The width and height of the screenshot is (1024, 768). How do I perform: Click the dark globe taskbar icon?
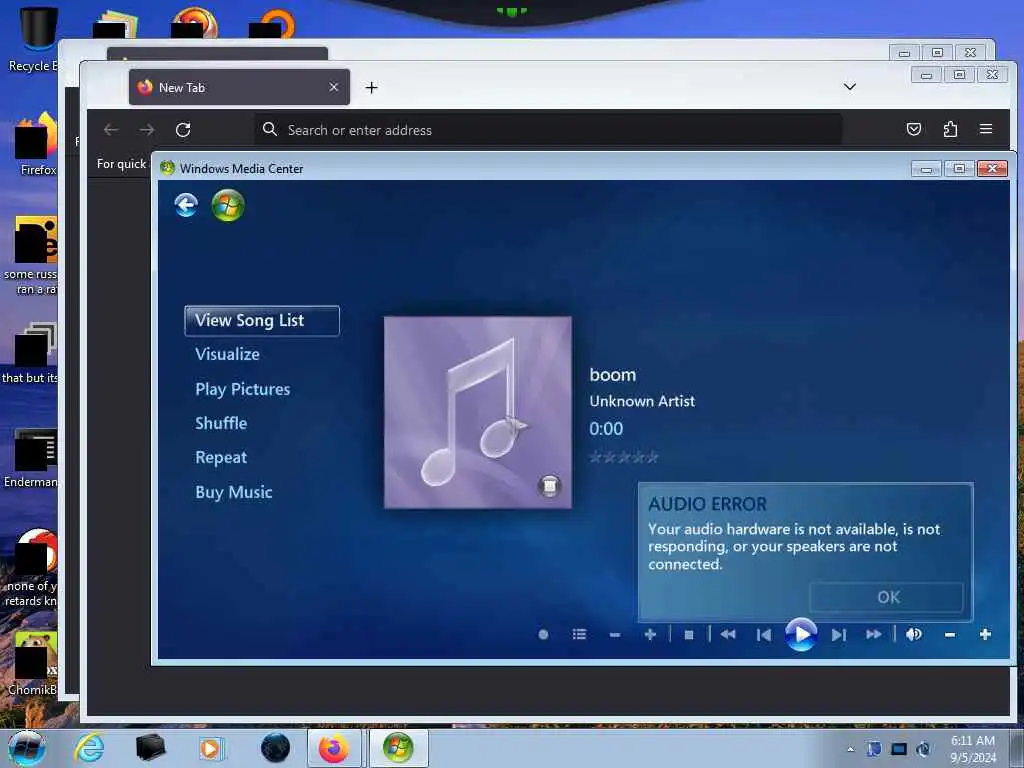pos(275,748)
